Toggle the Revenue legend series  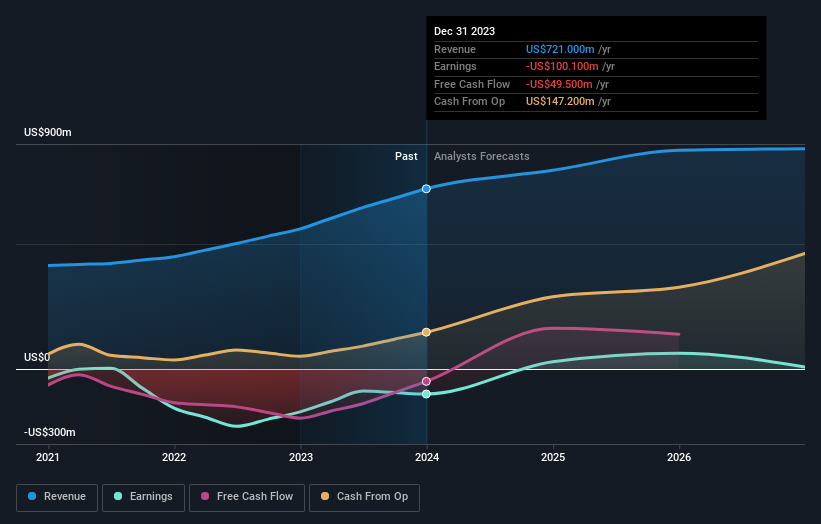57,497
